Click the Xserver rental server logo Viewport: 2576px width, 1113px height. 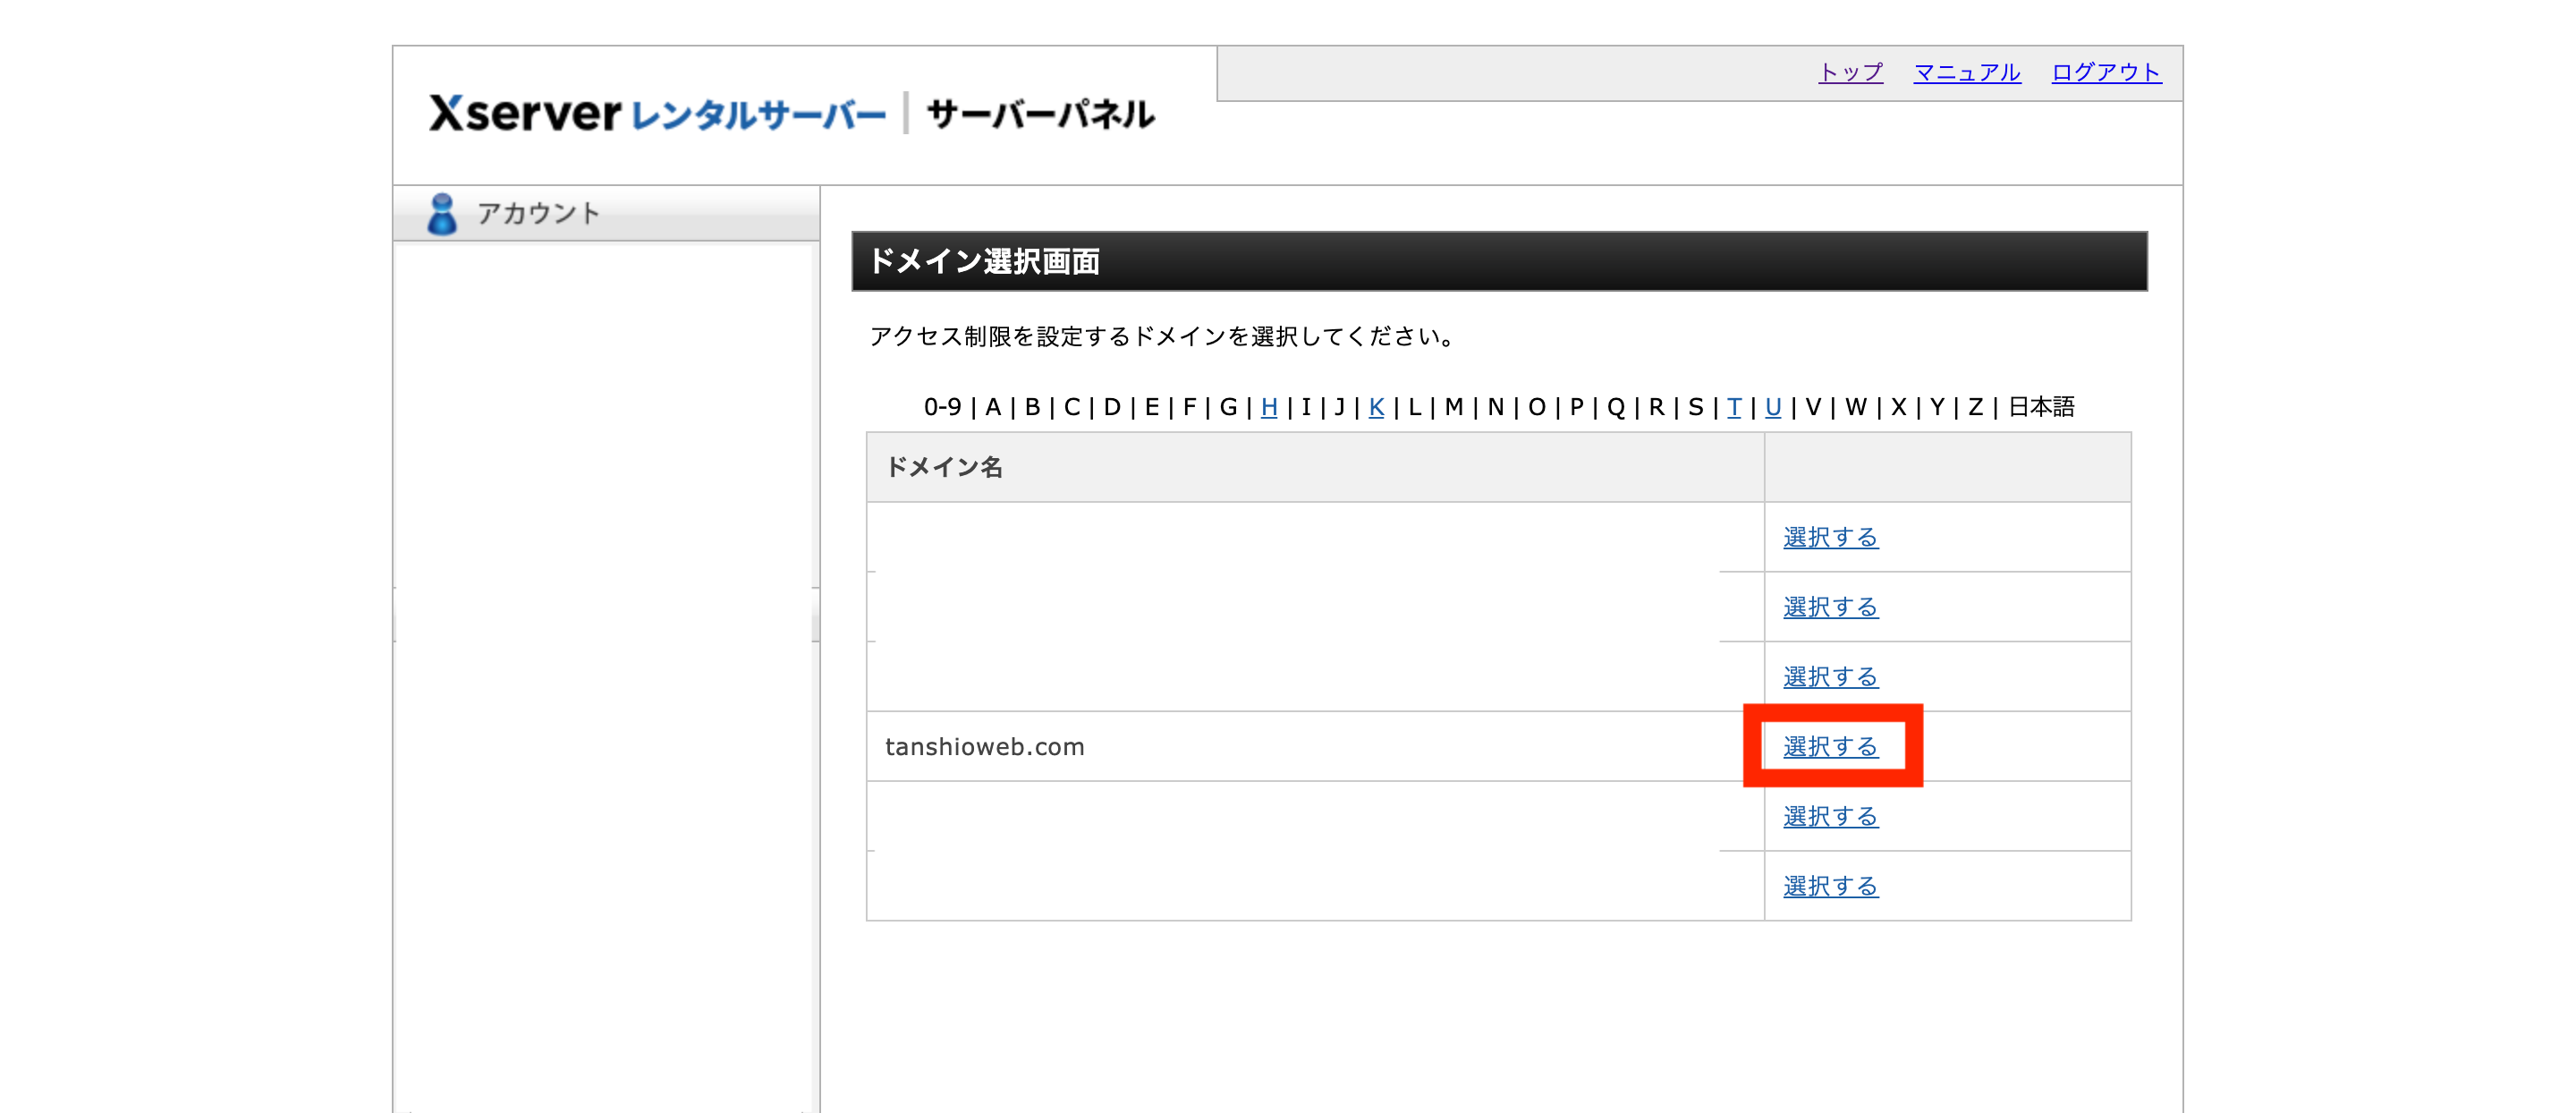click(658, 114)
